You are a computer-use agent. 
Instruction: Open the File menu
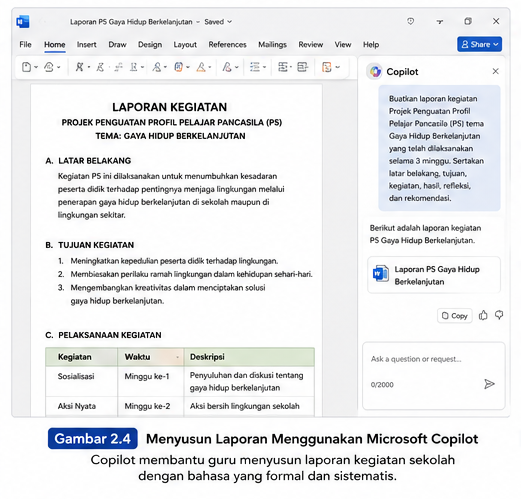25,45
